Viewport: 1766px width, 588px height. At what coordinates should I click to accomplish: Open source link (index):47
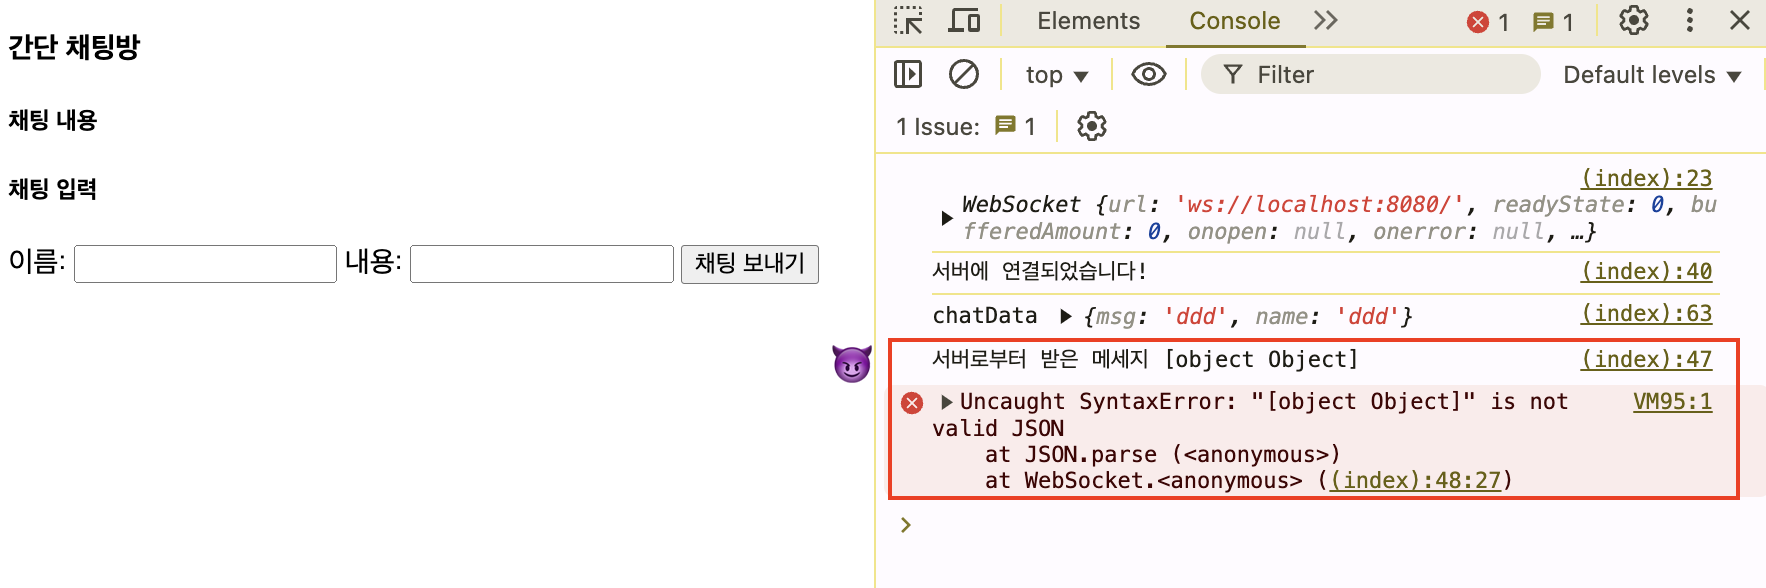pos(1646,359)
